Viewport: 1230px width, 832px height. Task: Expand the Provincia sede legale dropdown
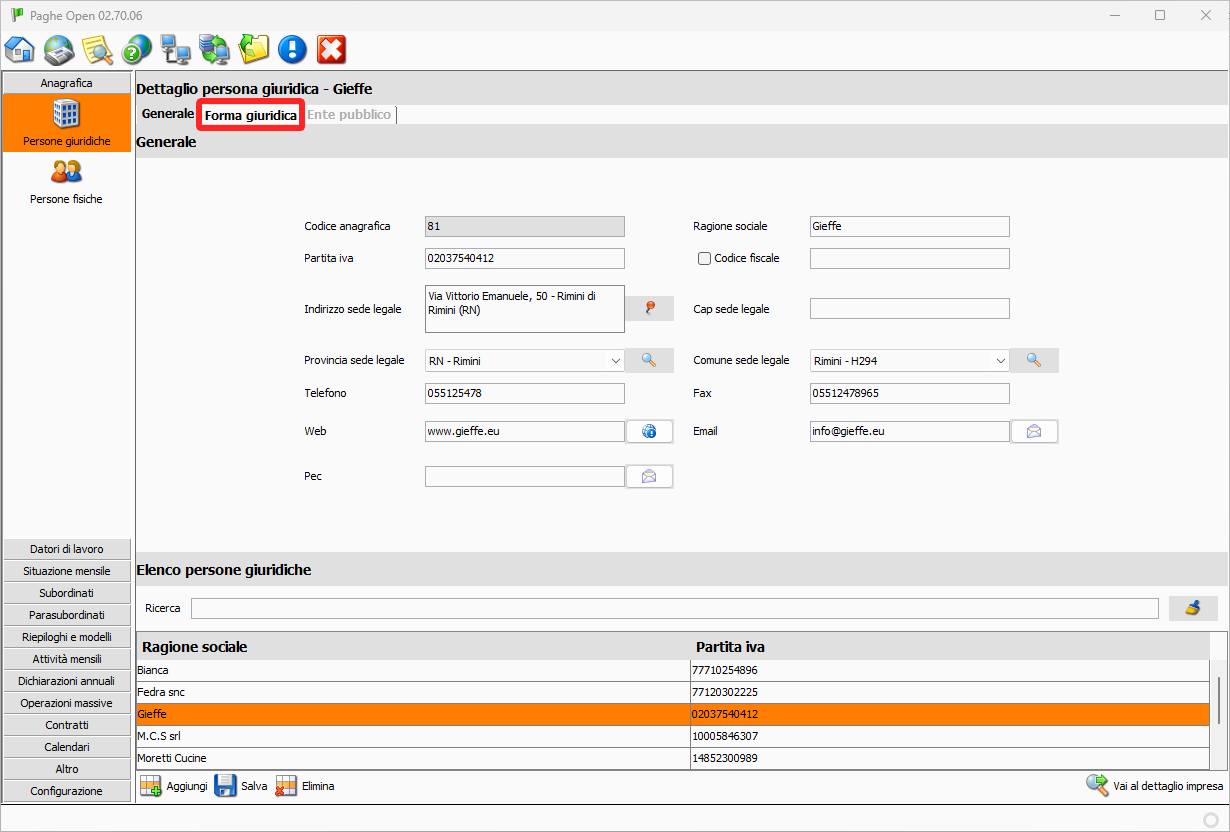615,361
